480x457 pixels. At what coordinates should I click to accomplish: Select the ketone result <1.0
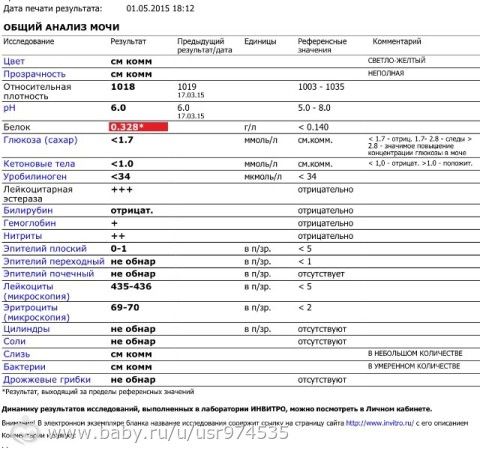pyautogui.click(x=122, y=164)
